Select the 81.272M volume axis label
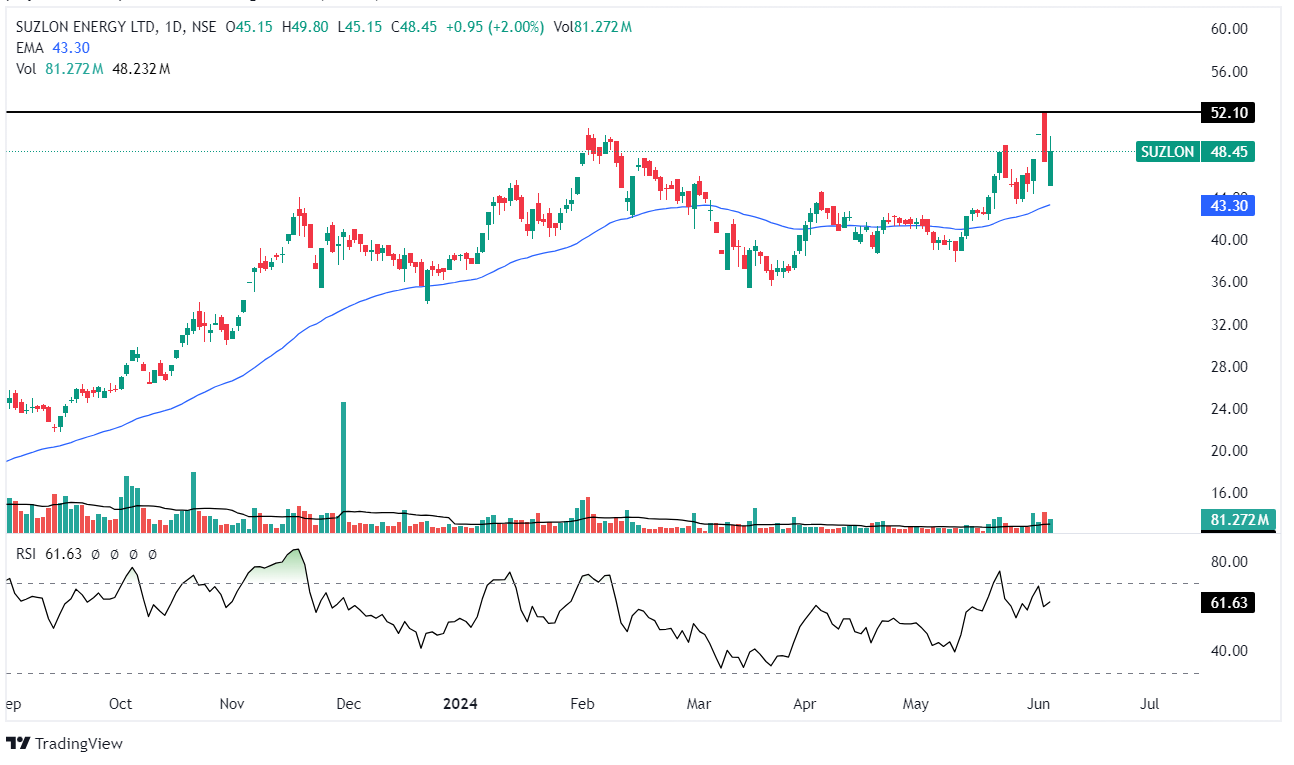1294x765 pixels. point(1239,520)
